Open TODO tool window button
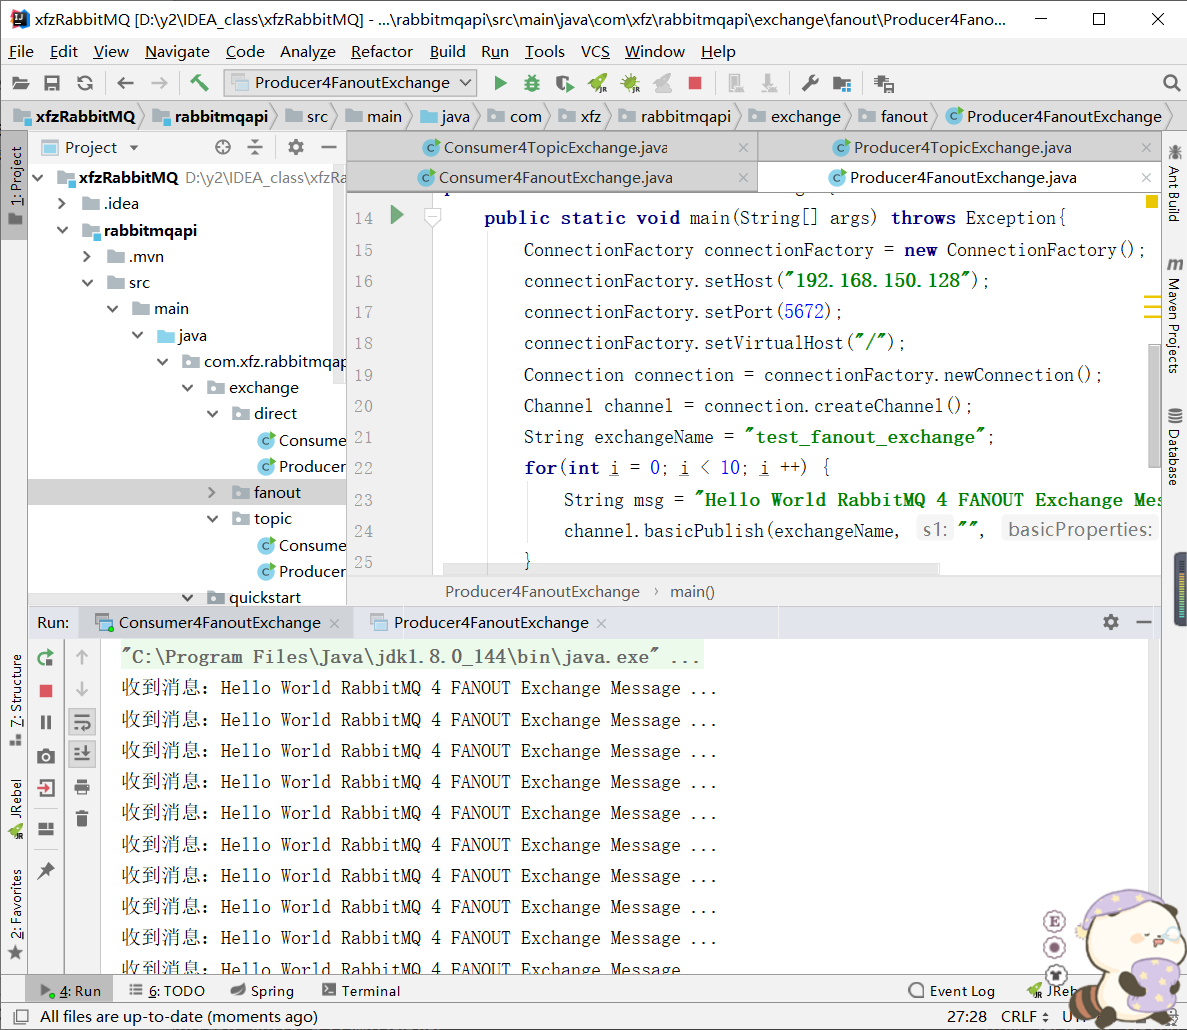The image size is (1187, 1030). [167, 990]
